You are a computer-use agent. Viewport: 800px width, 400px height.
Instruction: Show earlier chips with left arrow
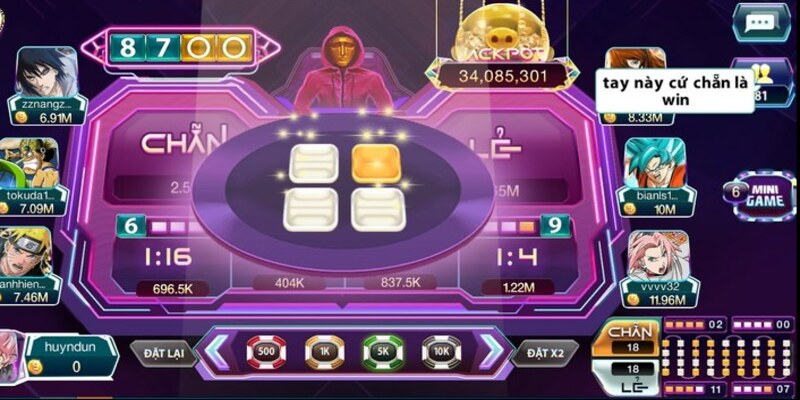click(x=216, y=351)
